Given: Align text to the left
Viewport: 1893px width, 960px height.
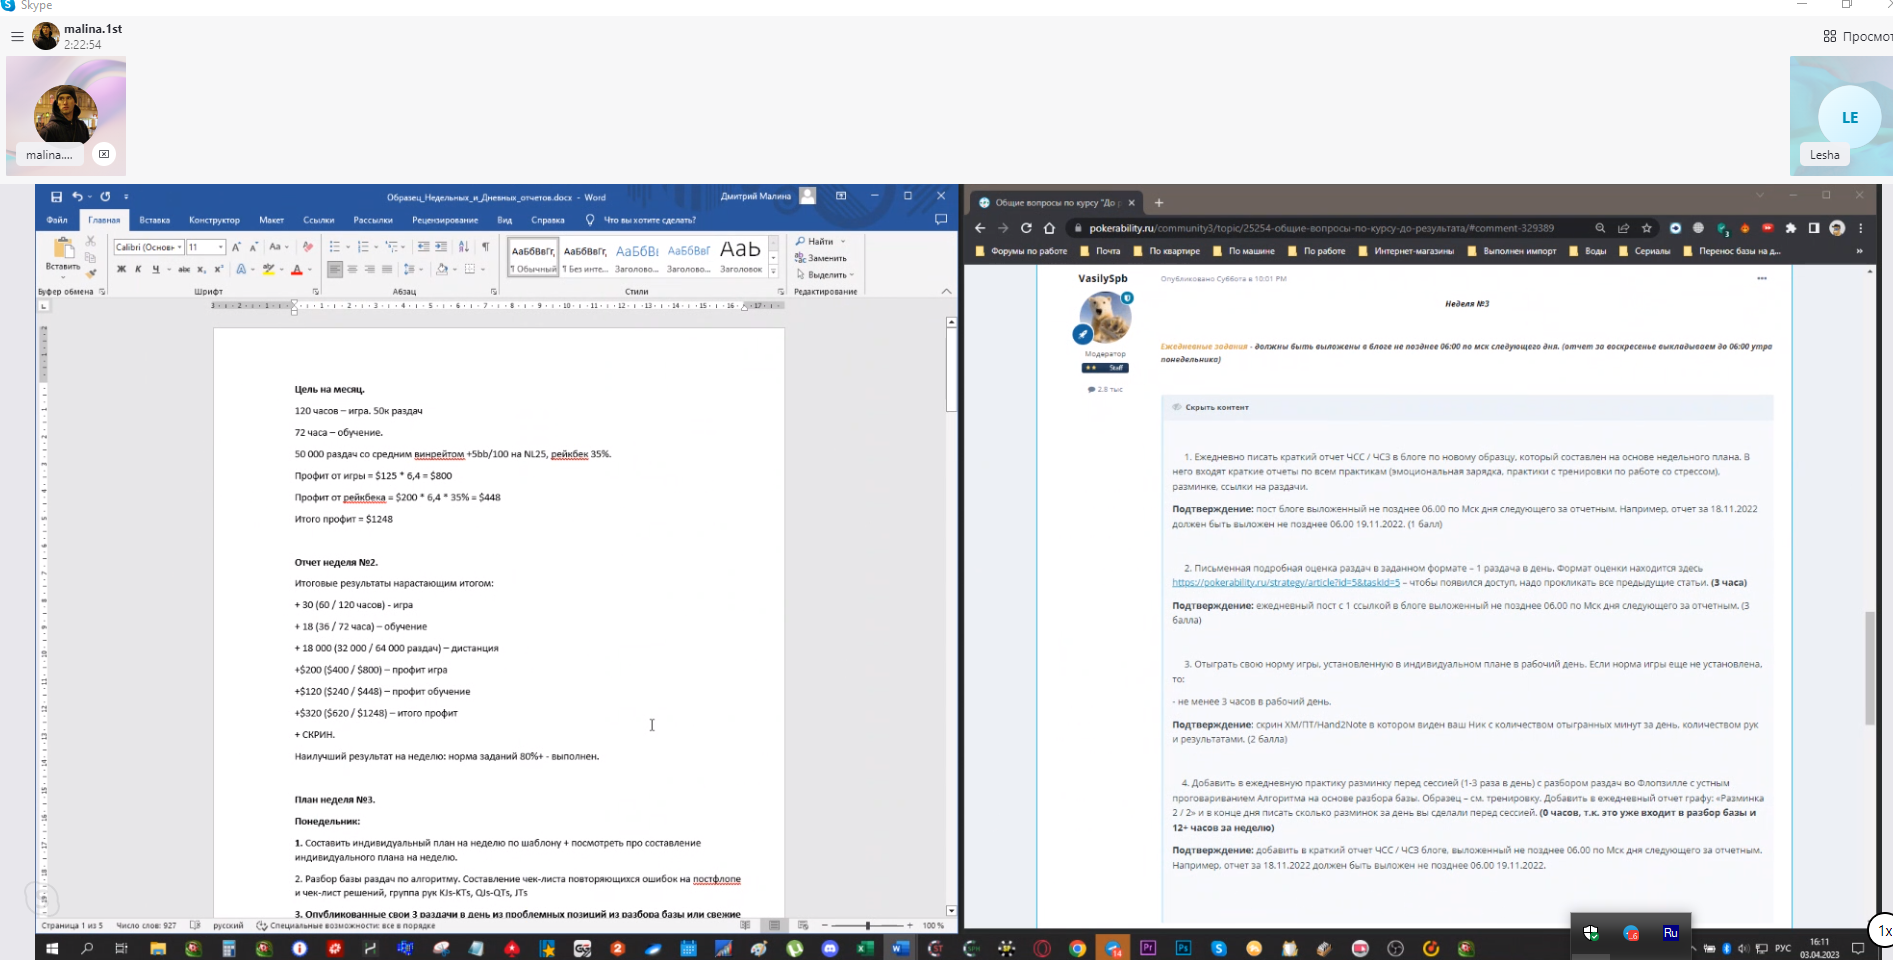Looking at the screenshot, I should coord(335,269).
